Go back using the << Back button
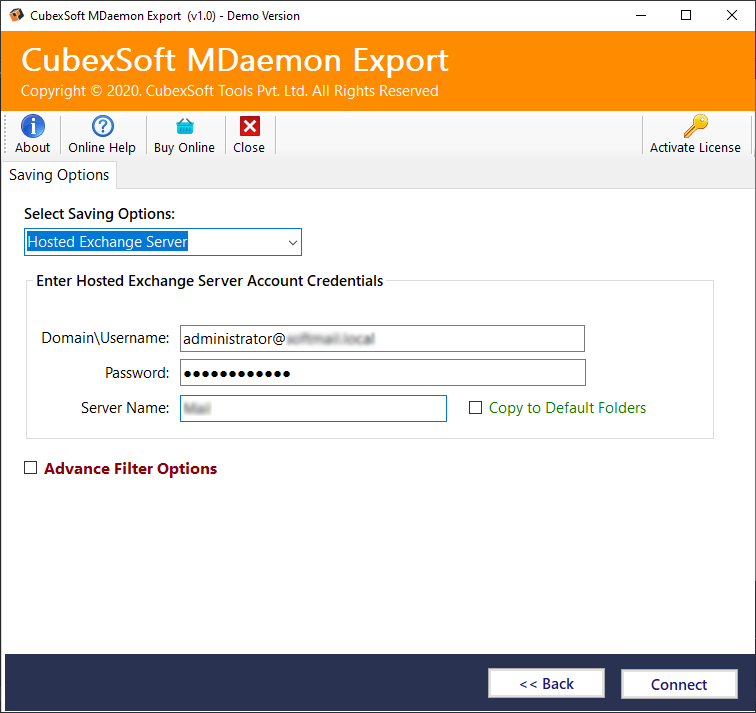Viewport: 756px width, 713px height. [x=546, y=684]
